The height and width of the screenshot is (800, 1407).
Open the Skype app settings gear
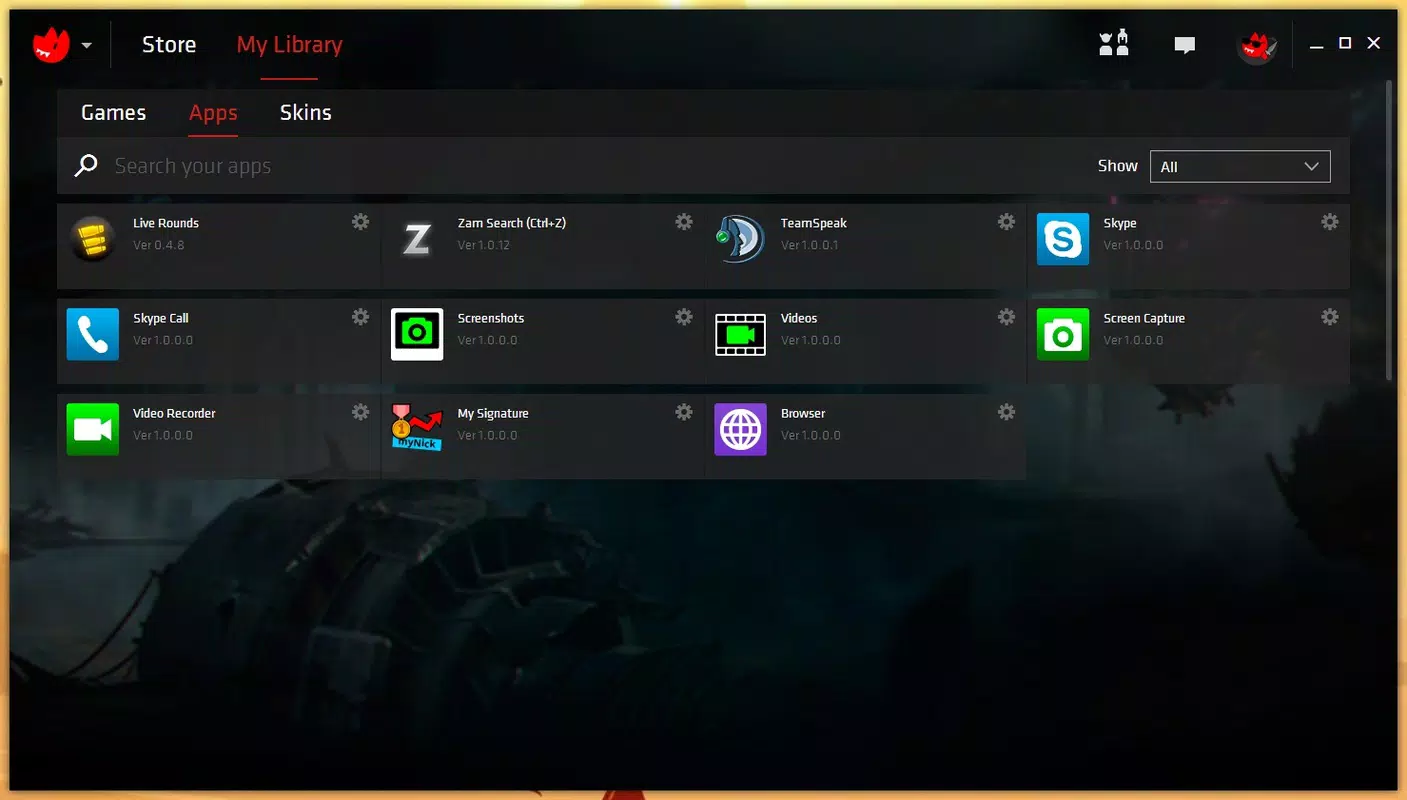1330,222
